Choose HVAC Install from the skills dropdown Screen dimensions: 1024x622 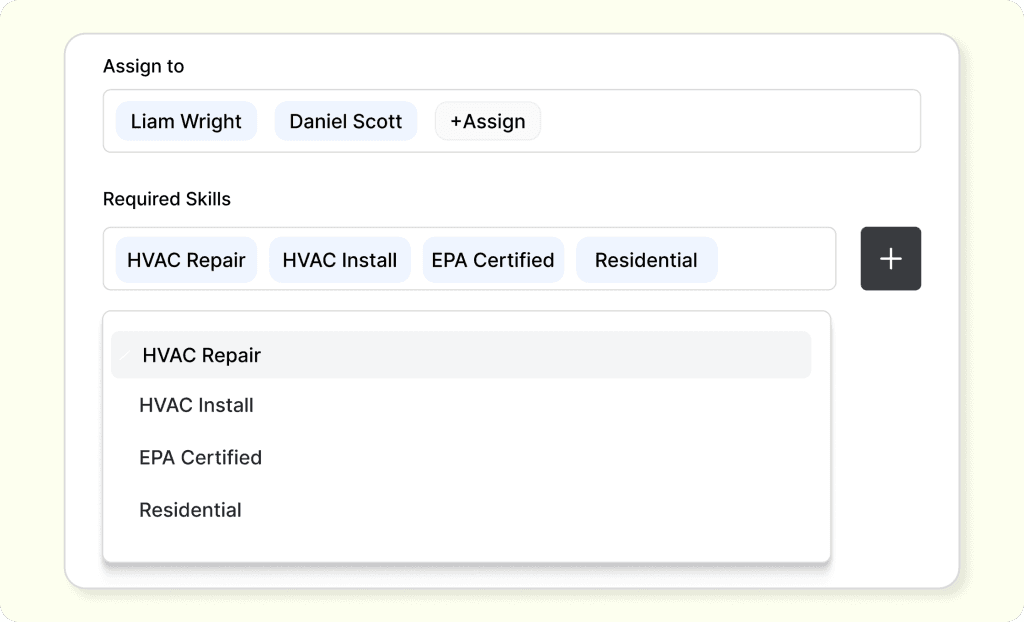196,405
